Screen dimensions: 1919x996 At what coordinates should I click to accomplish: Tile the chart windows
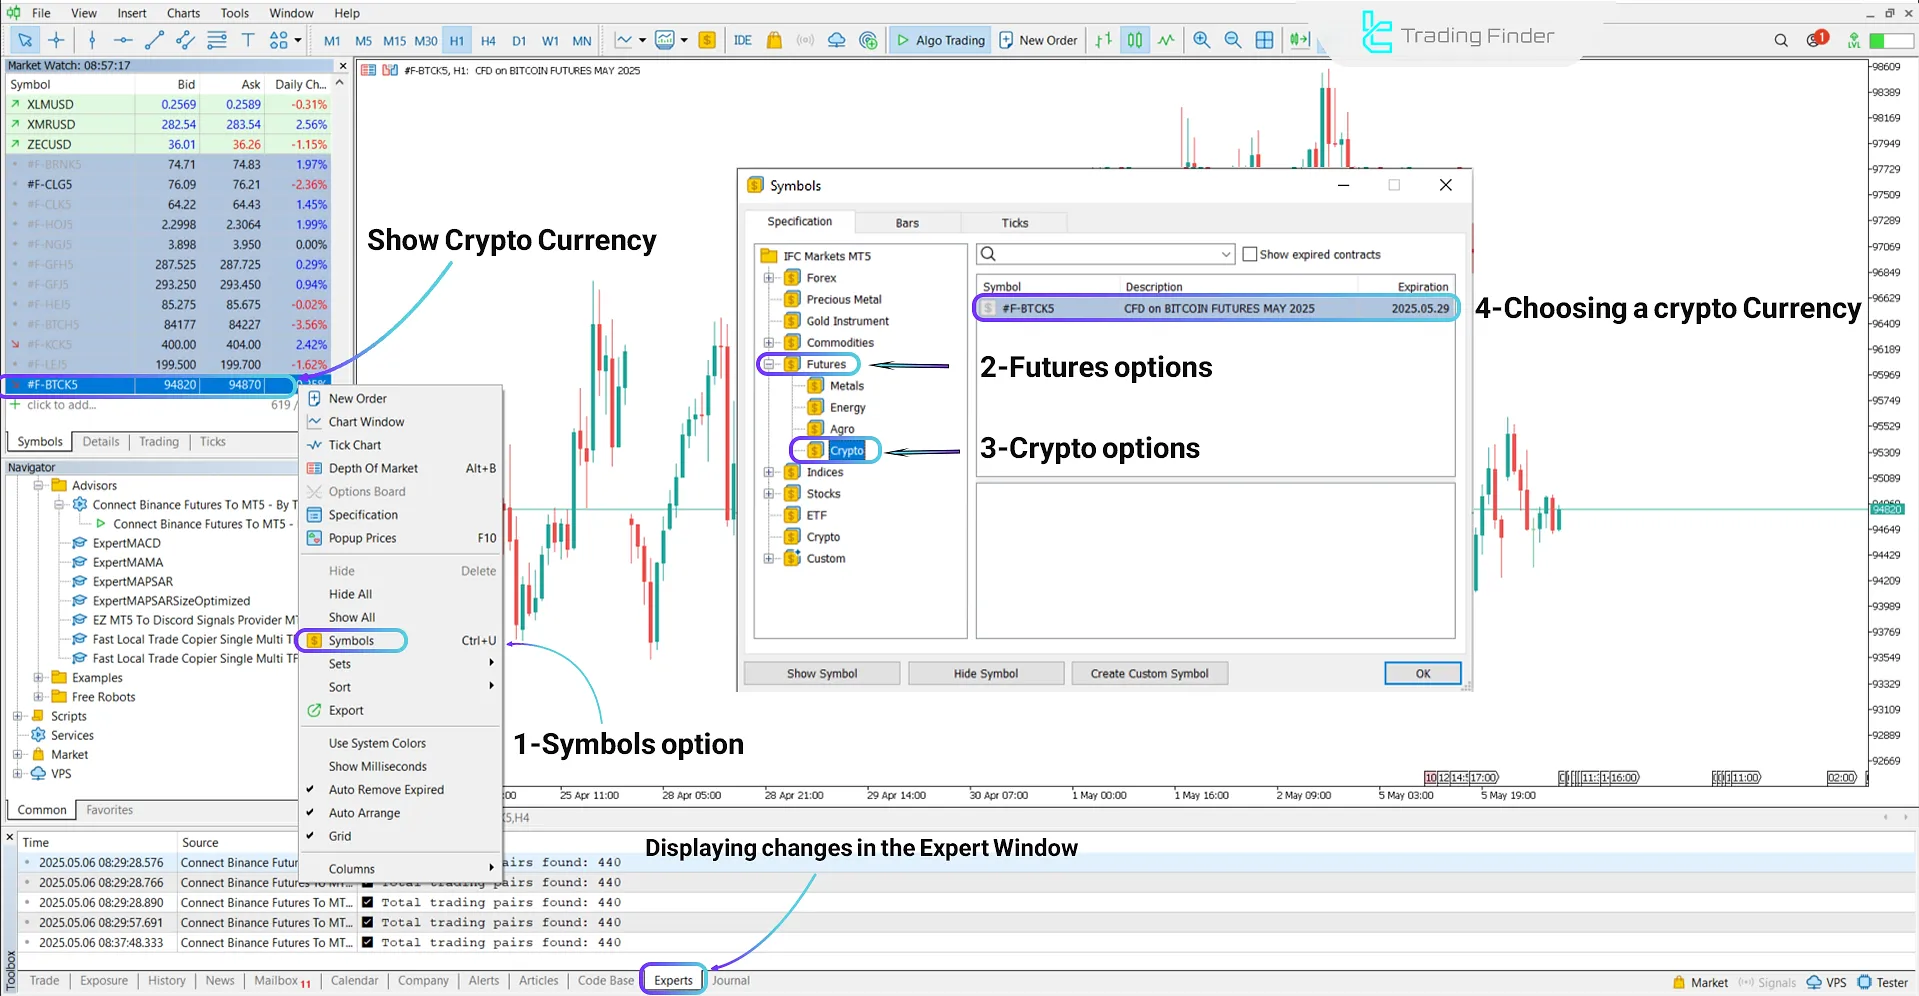[1264, 41]
